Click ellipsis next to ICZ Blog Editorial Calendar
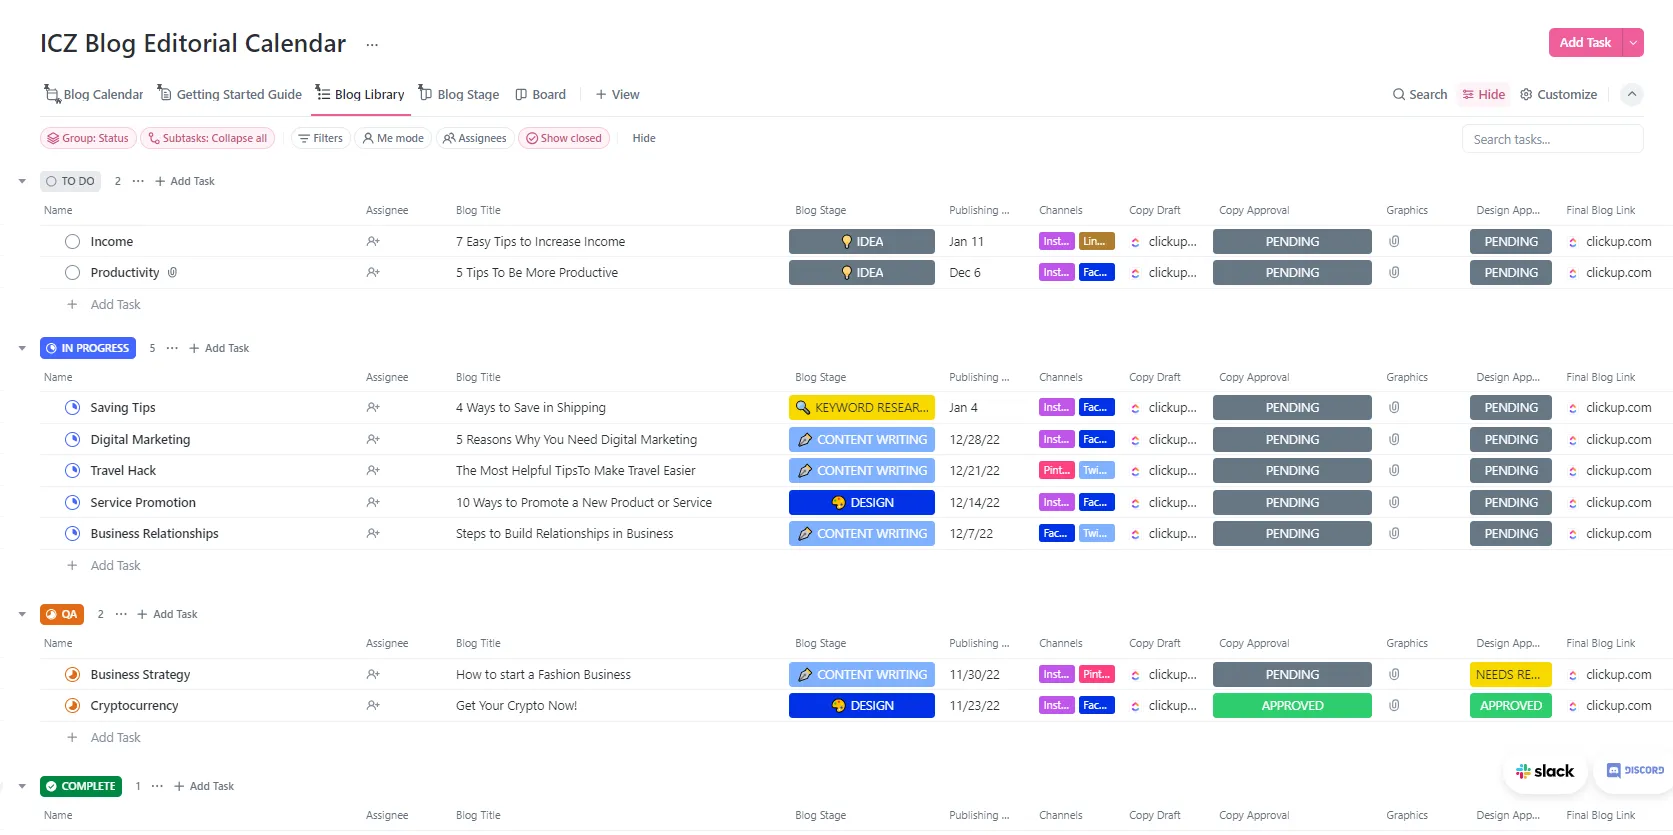This screenshot has height=835, width=1673. point(372,45)
